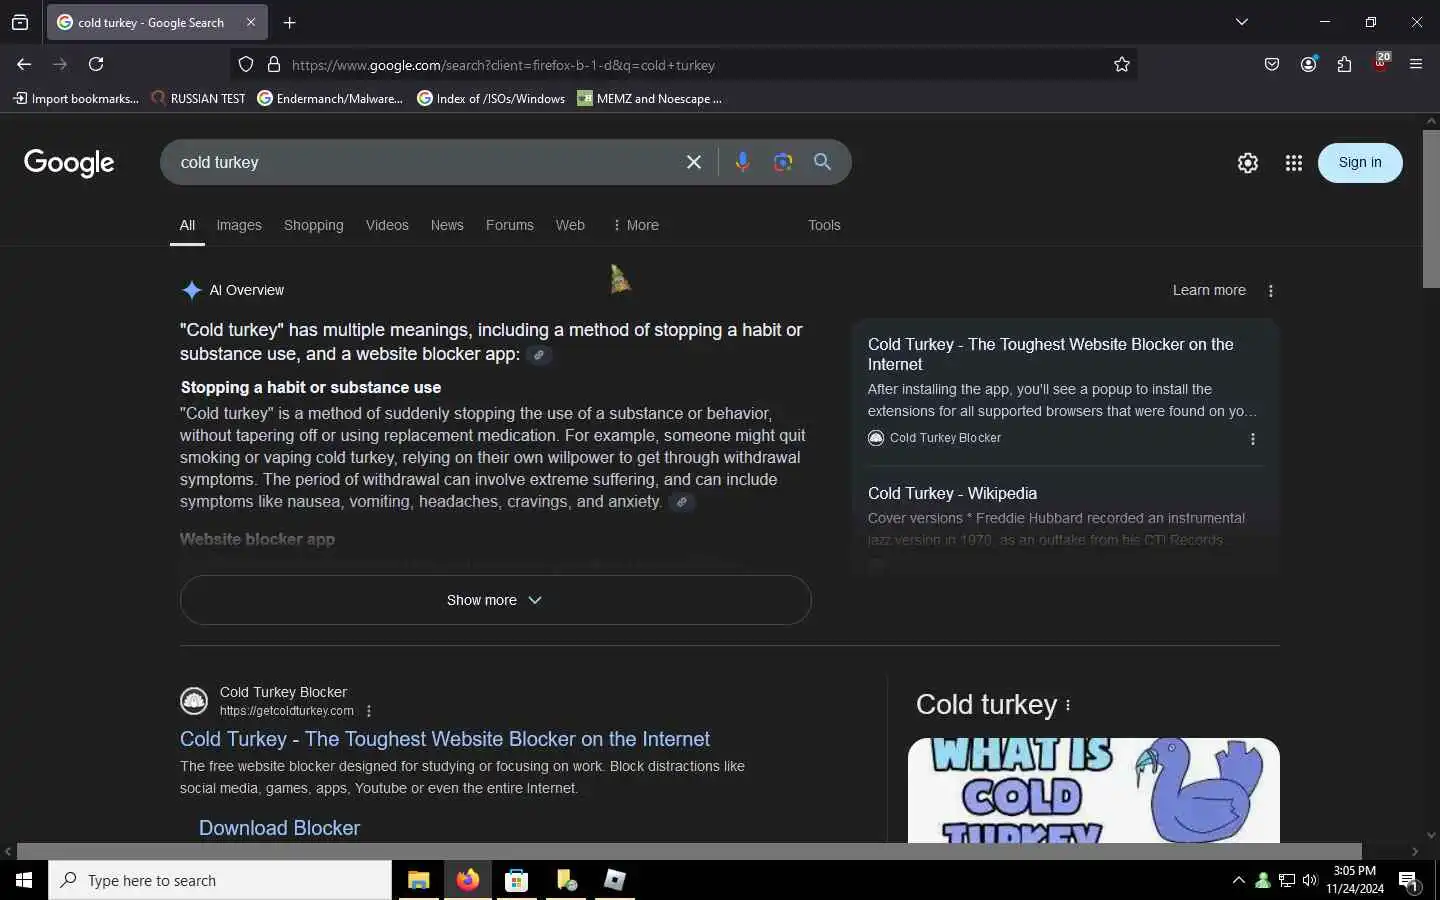Open the Firefox hamburger application menu
The image size is (1440, 900).
click(1416, 64)
